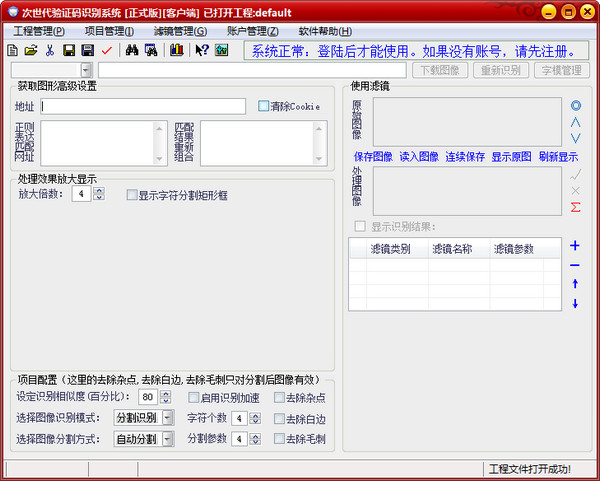
Task: Open the 工程管理(P) menu
Action: pyautogui.click(x=39, y=31)
